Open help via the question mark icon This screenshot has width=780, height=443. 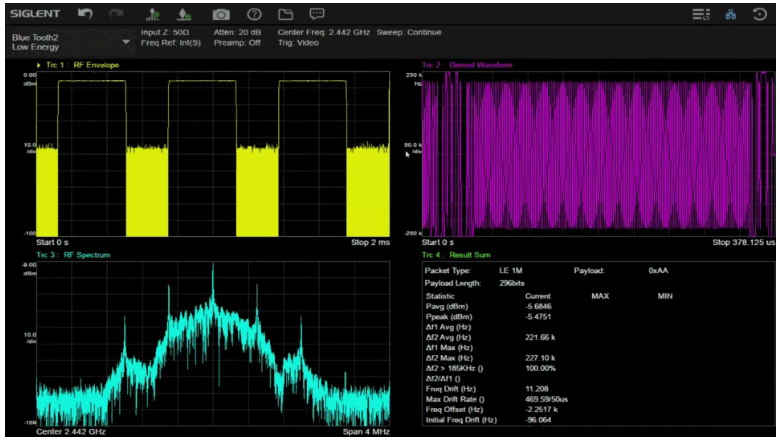[x=254, y=14]
